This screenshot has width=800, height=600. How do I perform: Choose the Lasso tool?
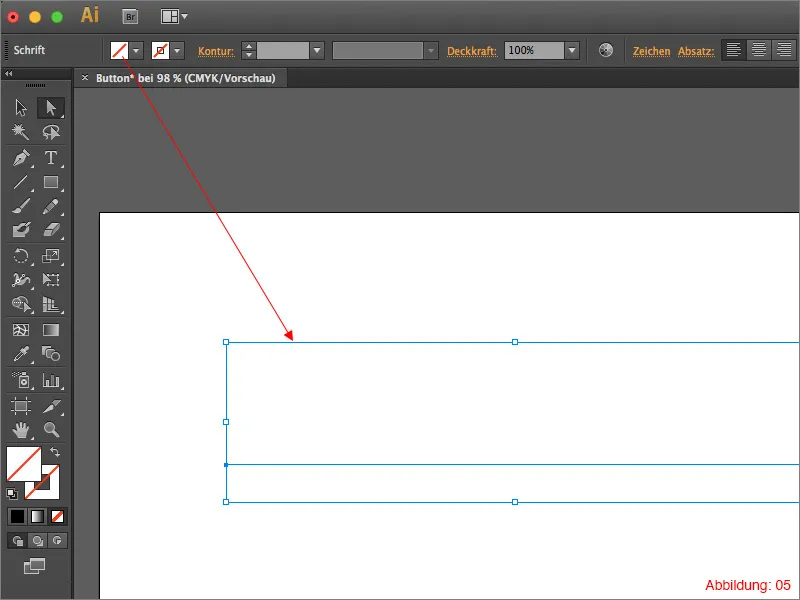(x=51, y=132)
